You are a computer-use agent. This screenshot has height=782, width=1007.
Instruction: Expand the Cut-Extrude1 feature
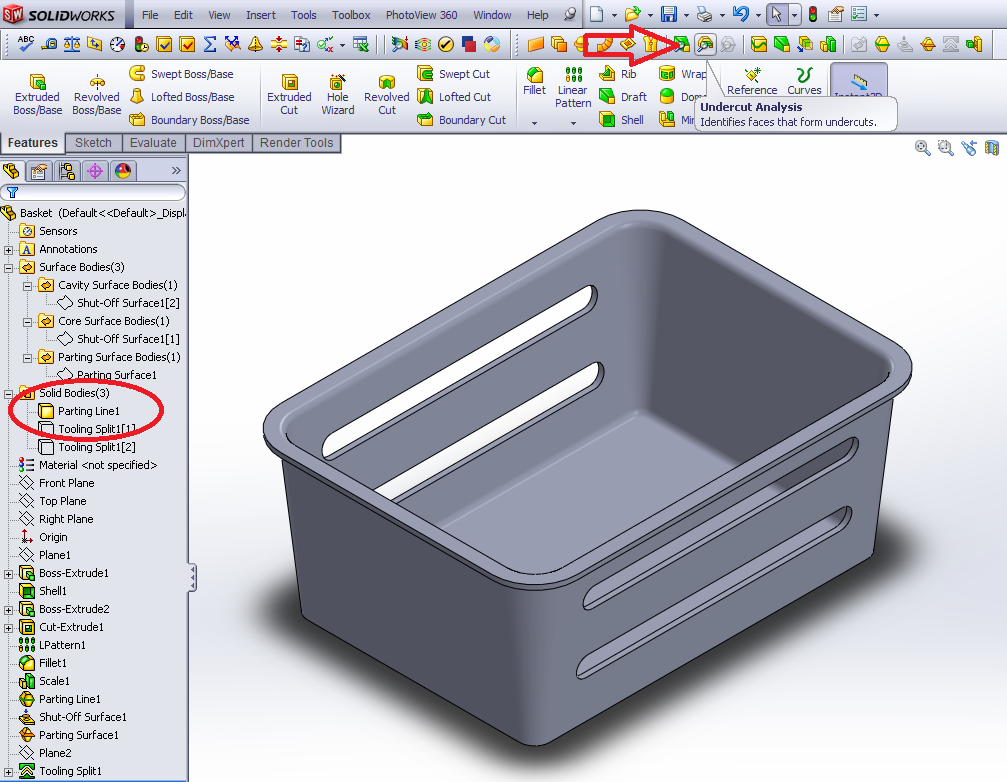8,628
